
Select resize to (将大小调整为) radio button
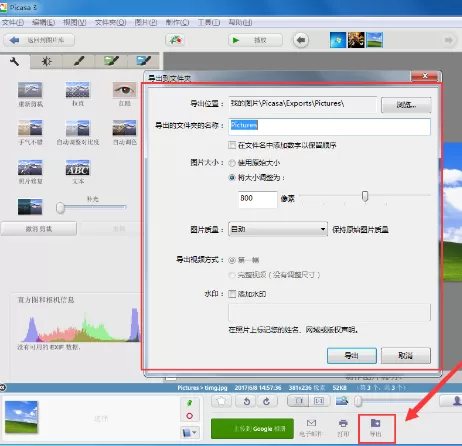point(232,178)
